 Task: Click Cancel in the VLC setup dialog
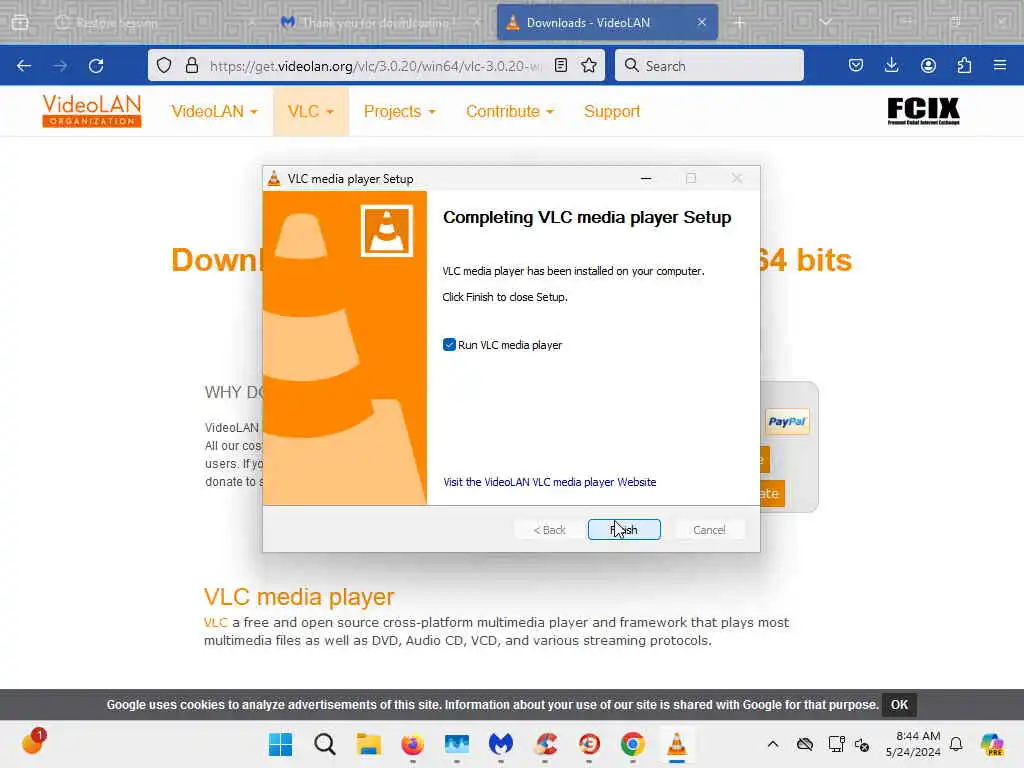click(x=709, y=530)
